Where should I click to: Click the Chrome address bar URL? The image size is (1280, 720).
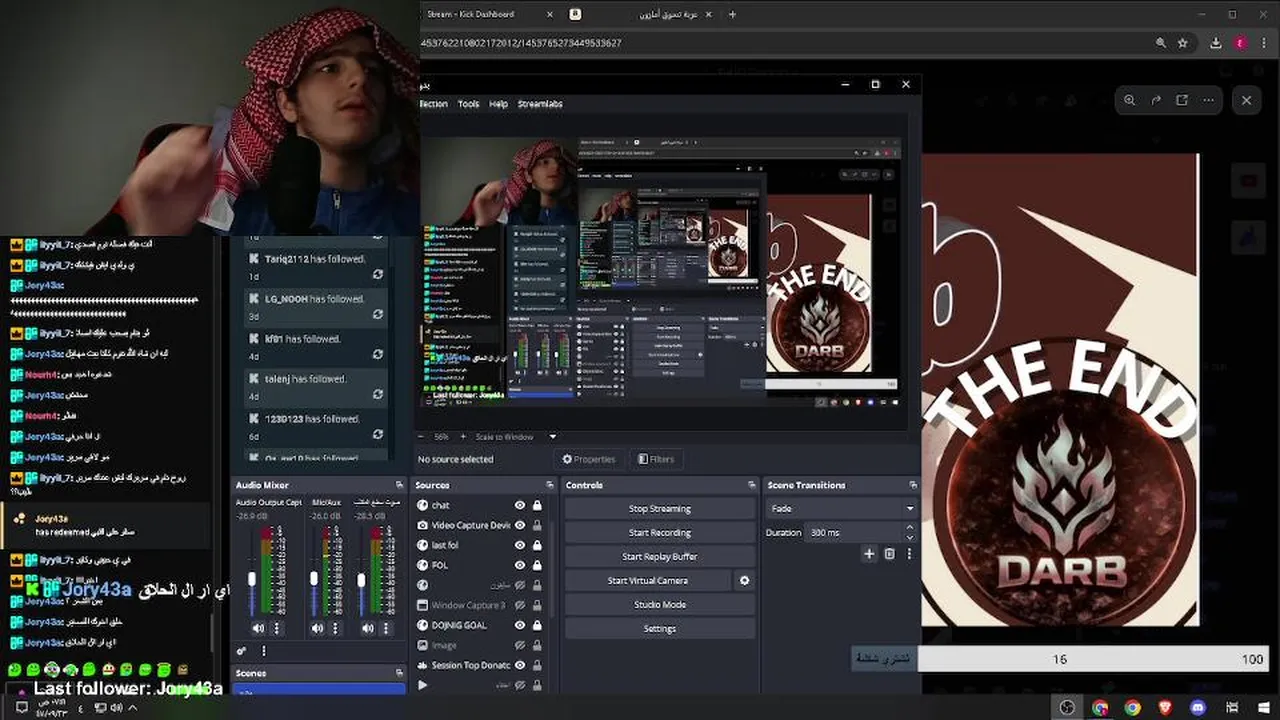click(x=521, y=43)
